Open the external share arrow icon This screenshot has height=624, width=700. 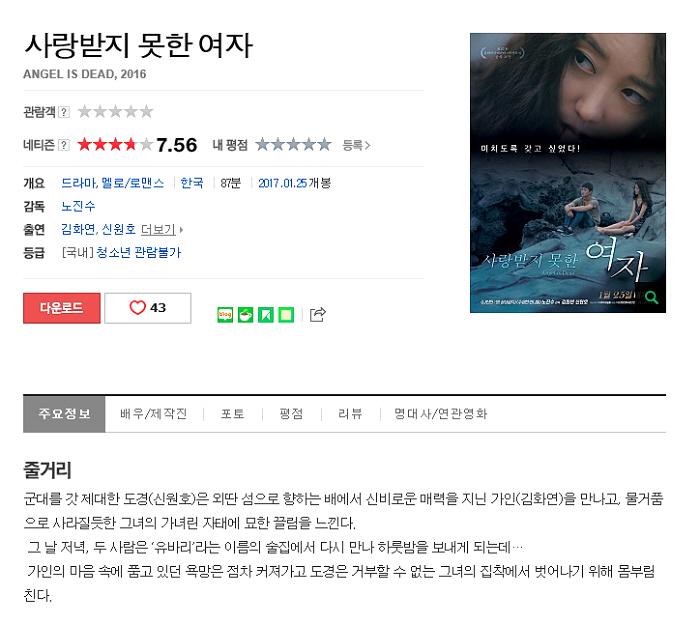tap(318, 314)
